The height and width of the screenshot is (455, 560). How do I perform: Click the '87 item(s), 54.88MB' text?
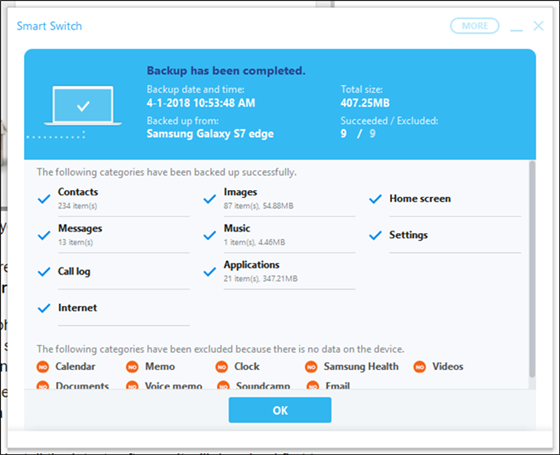pos(259,206)
